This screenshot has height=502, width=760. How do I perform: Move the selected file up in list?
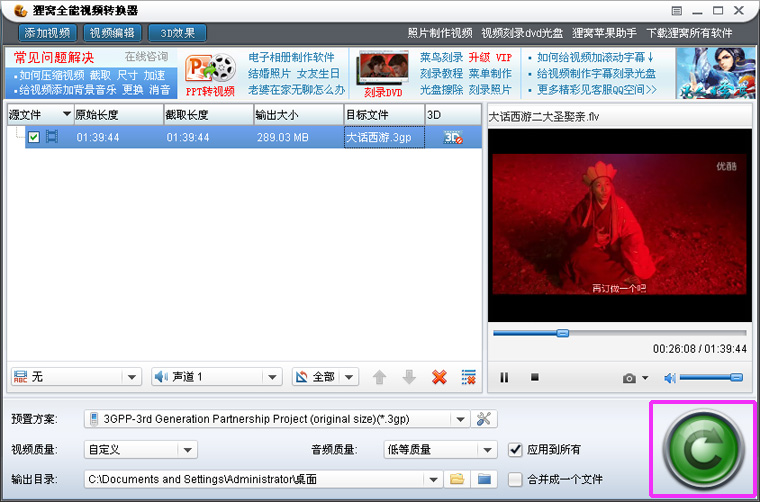click(x=379, y=377)
